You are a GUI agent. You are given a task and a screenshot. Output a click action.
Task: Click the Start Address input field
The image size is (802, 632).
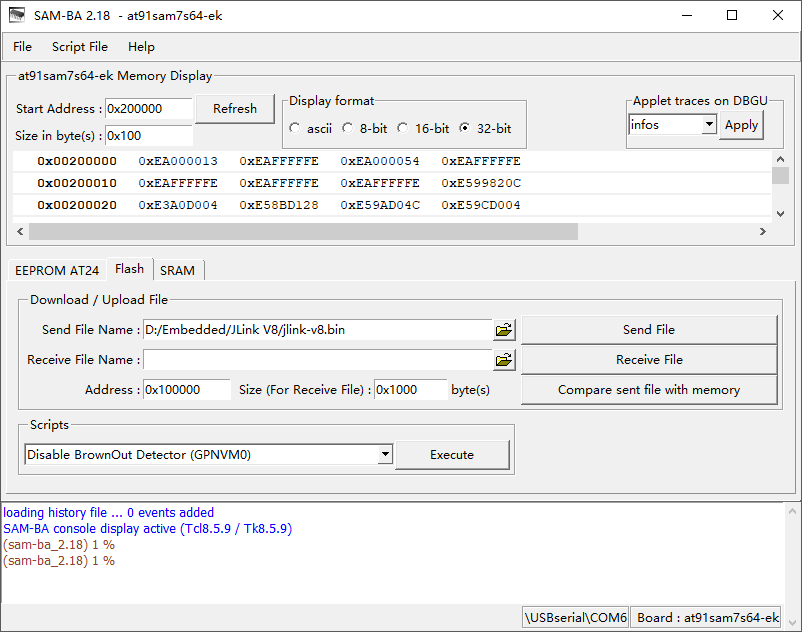tap(148, 108)
